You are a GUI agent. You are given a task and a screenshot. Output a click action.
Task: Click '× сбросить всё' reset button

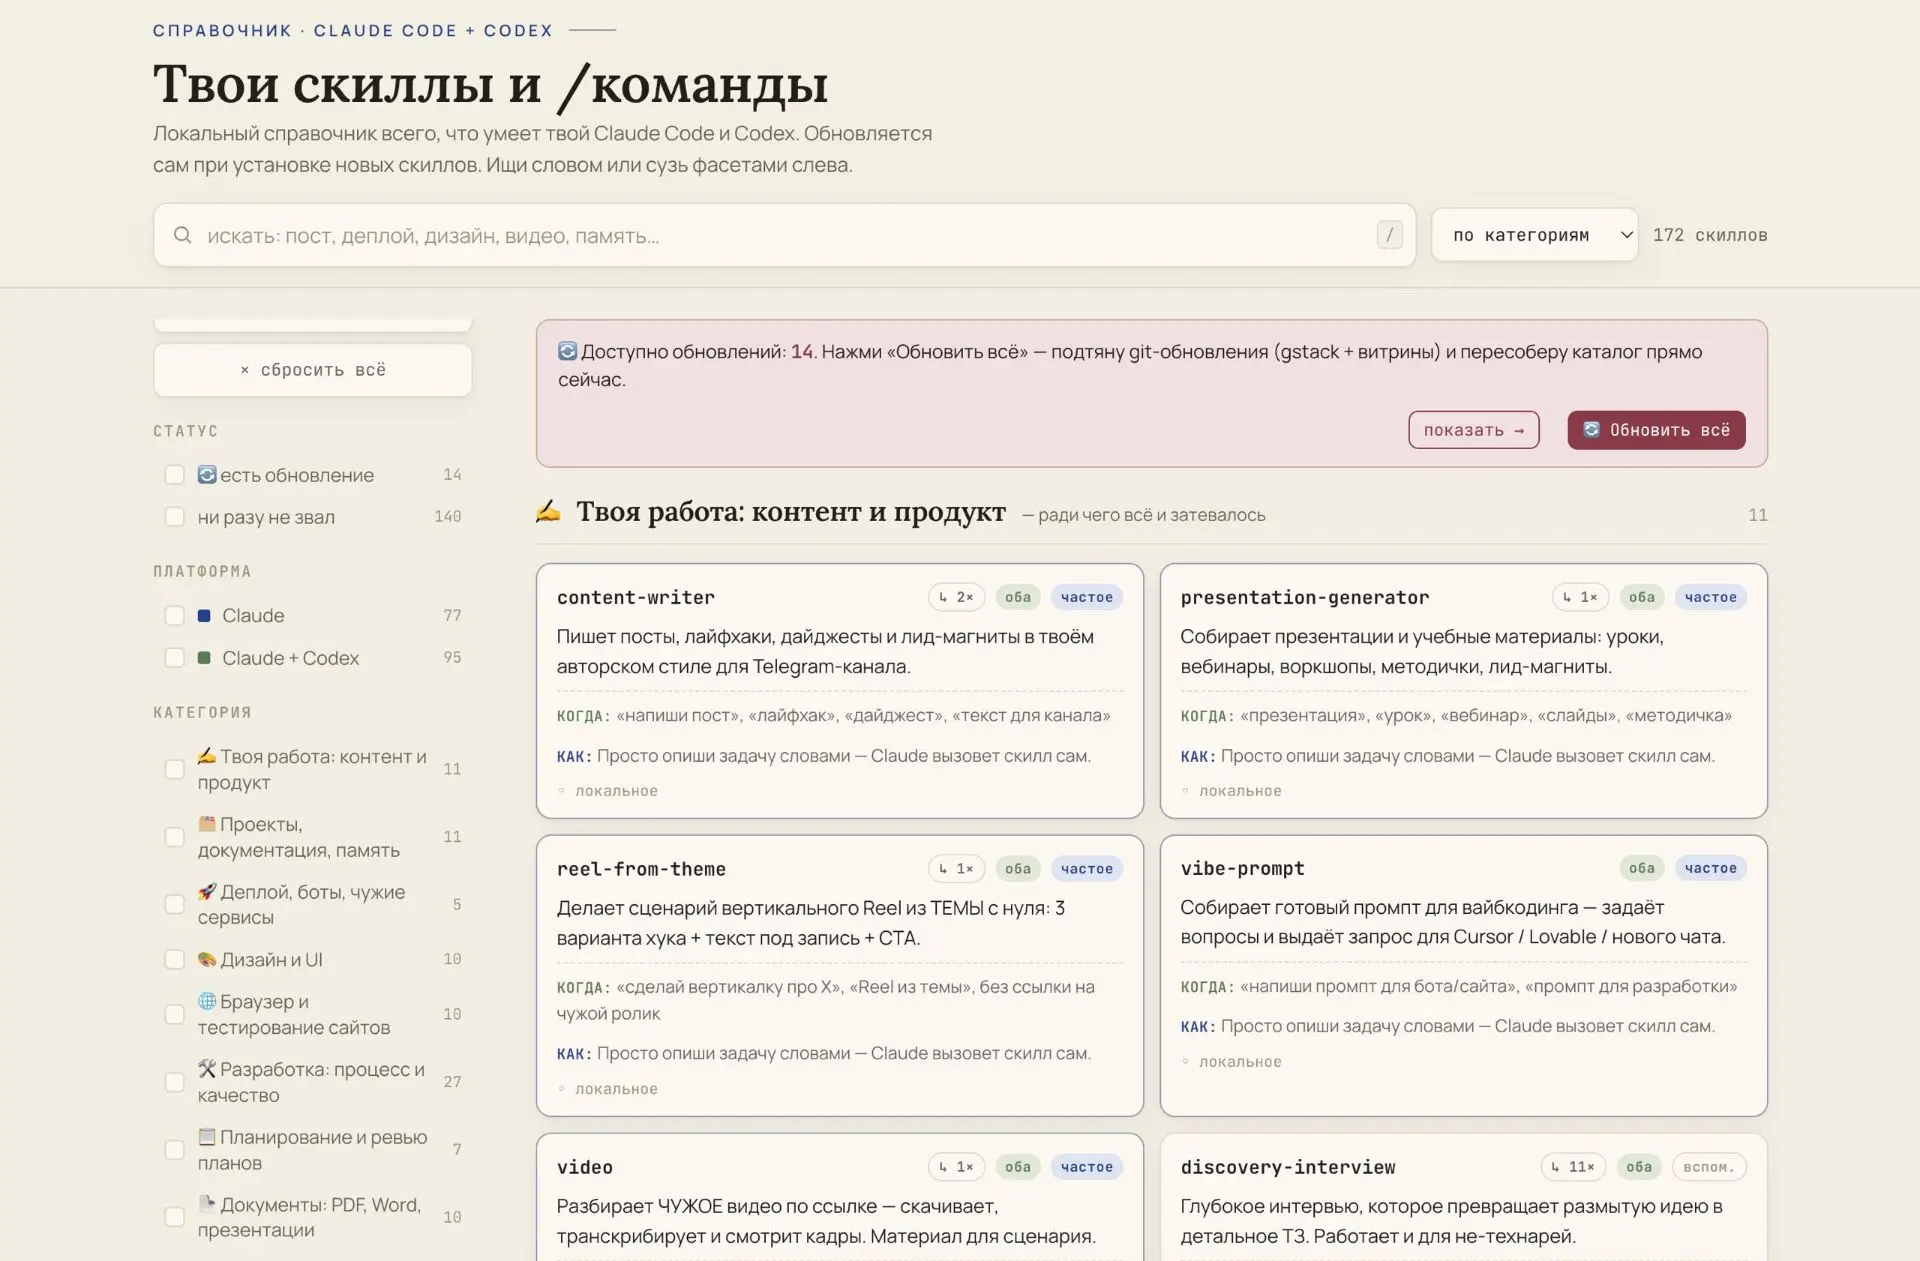[312, 370]
